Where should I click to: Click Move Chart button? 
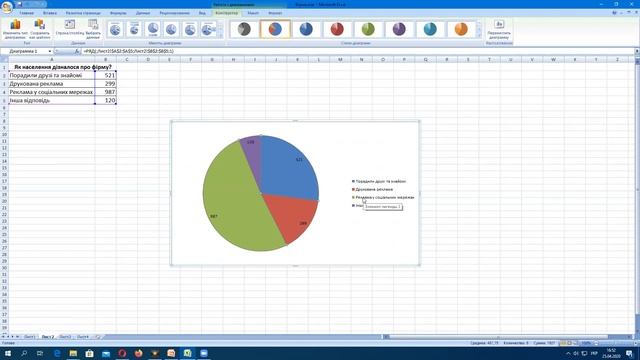tap(499, 29)
